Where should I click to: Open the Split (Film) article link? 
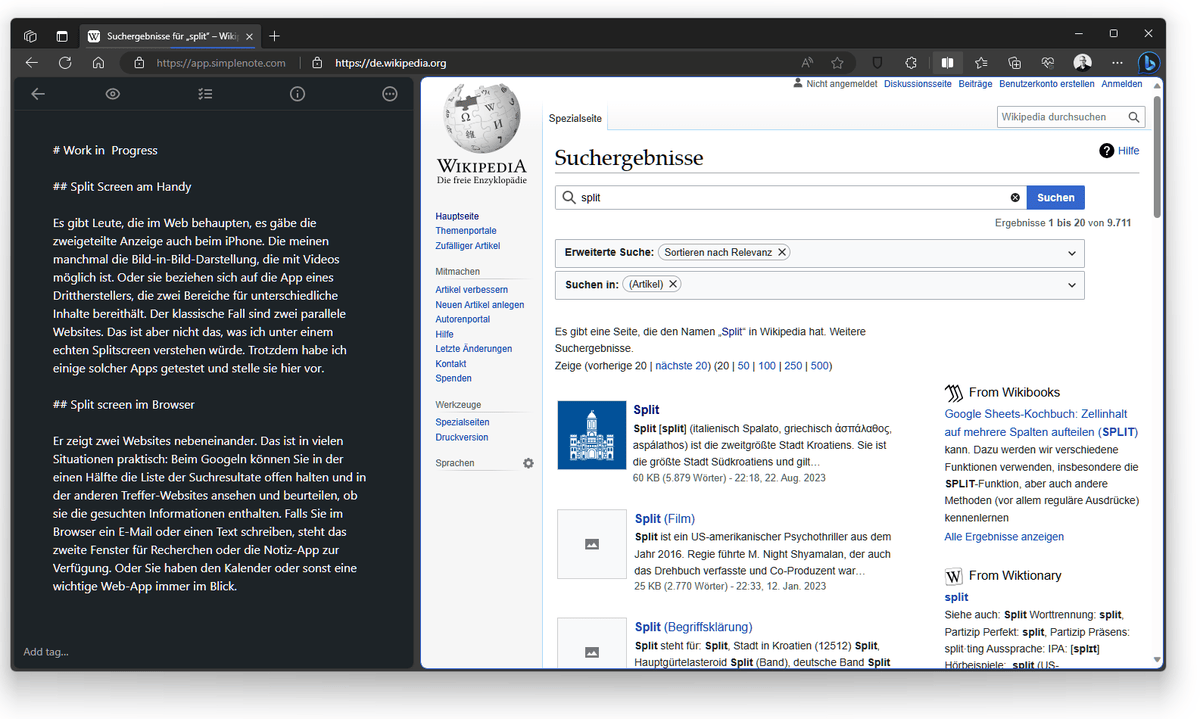664,518
